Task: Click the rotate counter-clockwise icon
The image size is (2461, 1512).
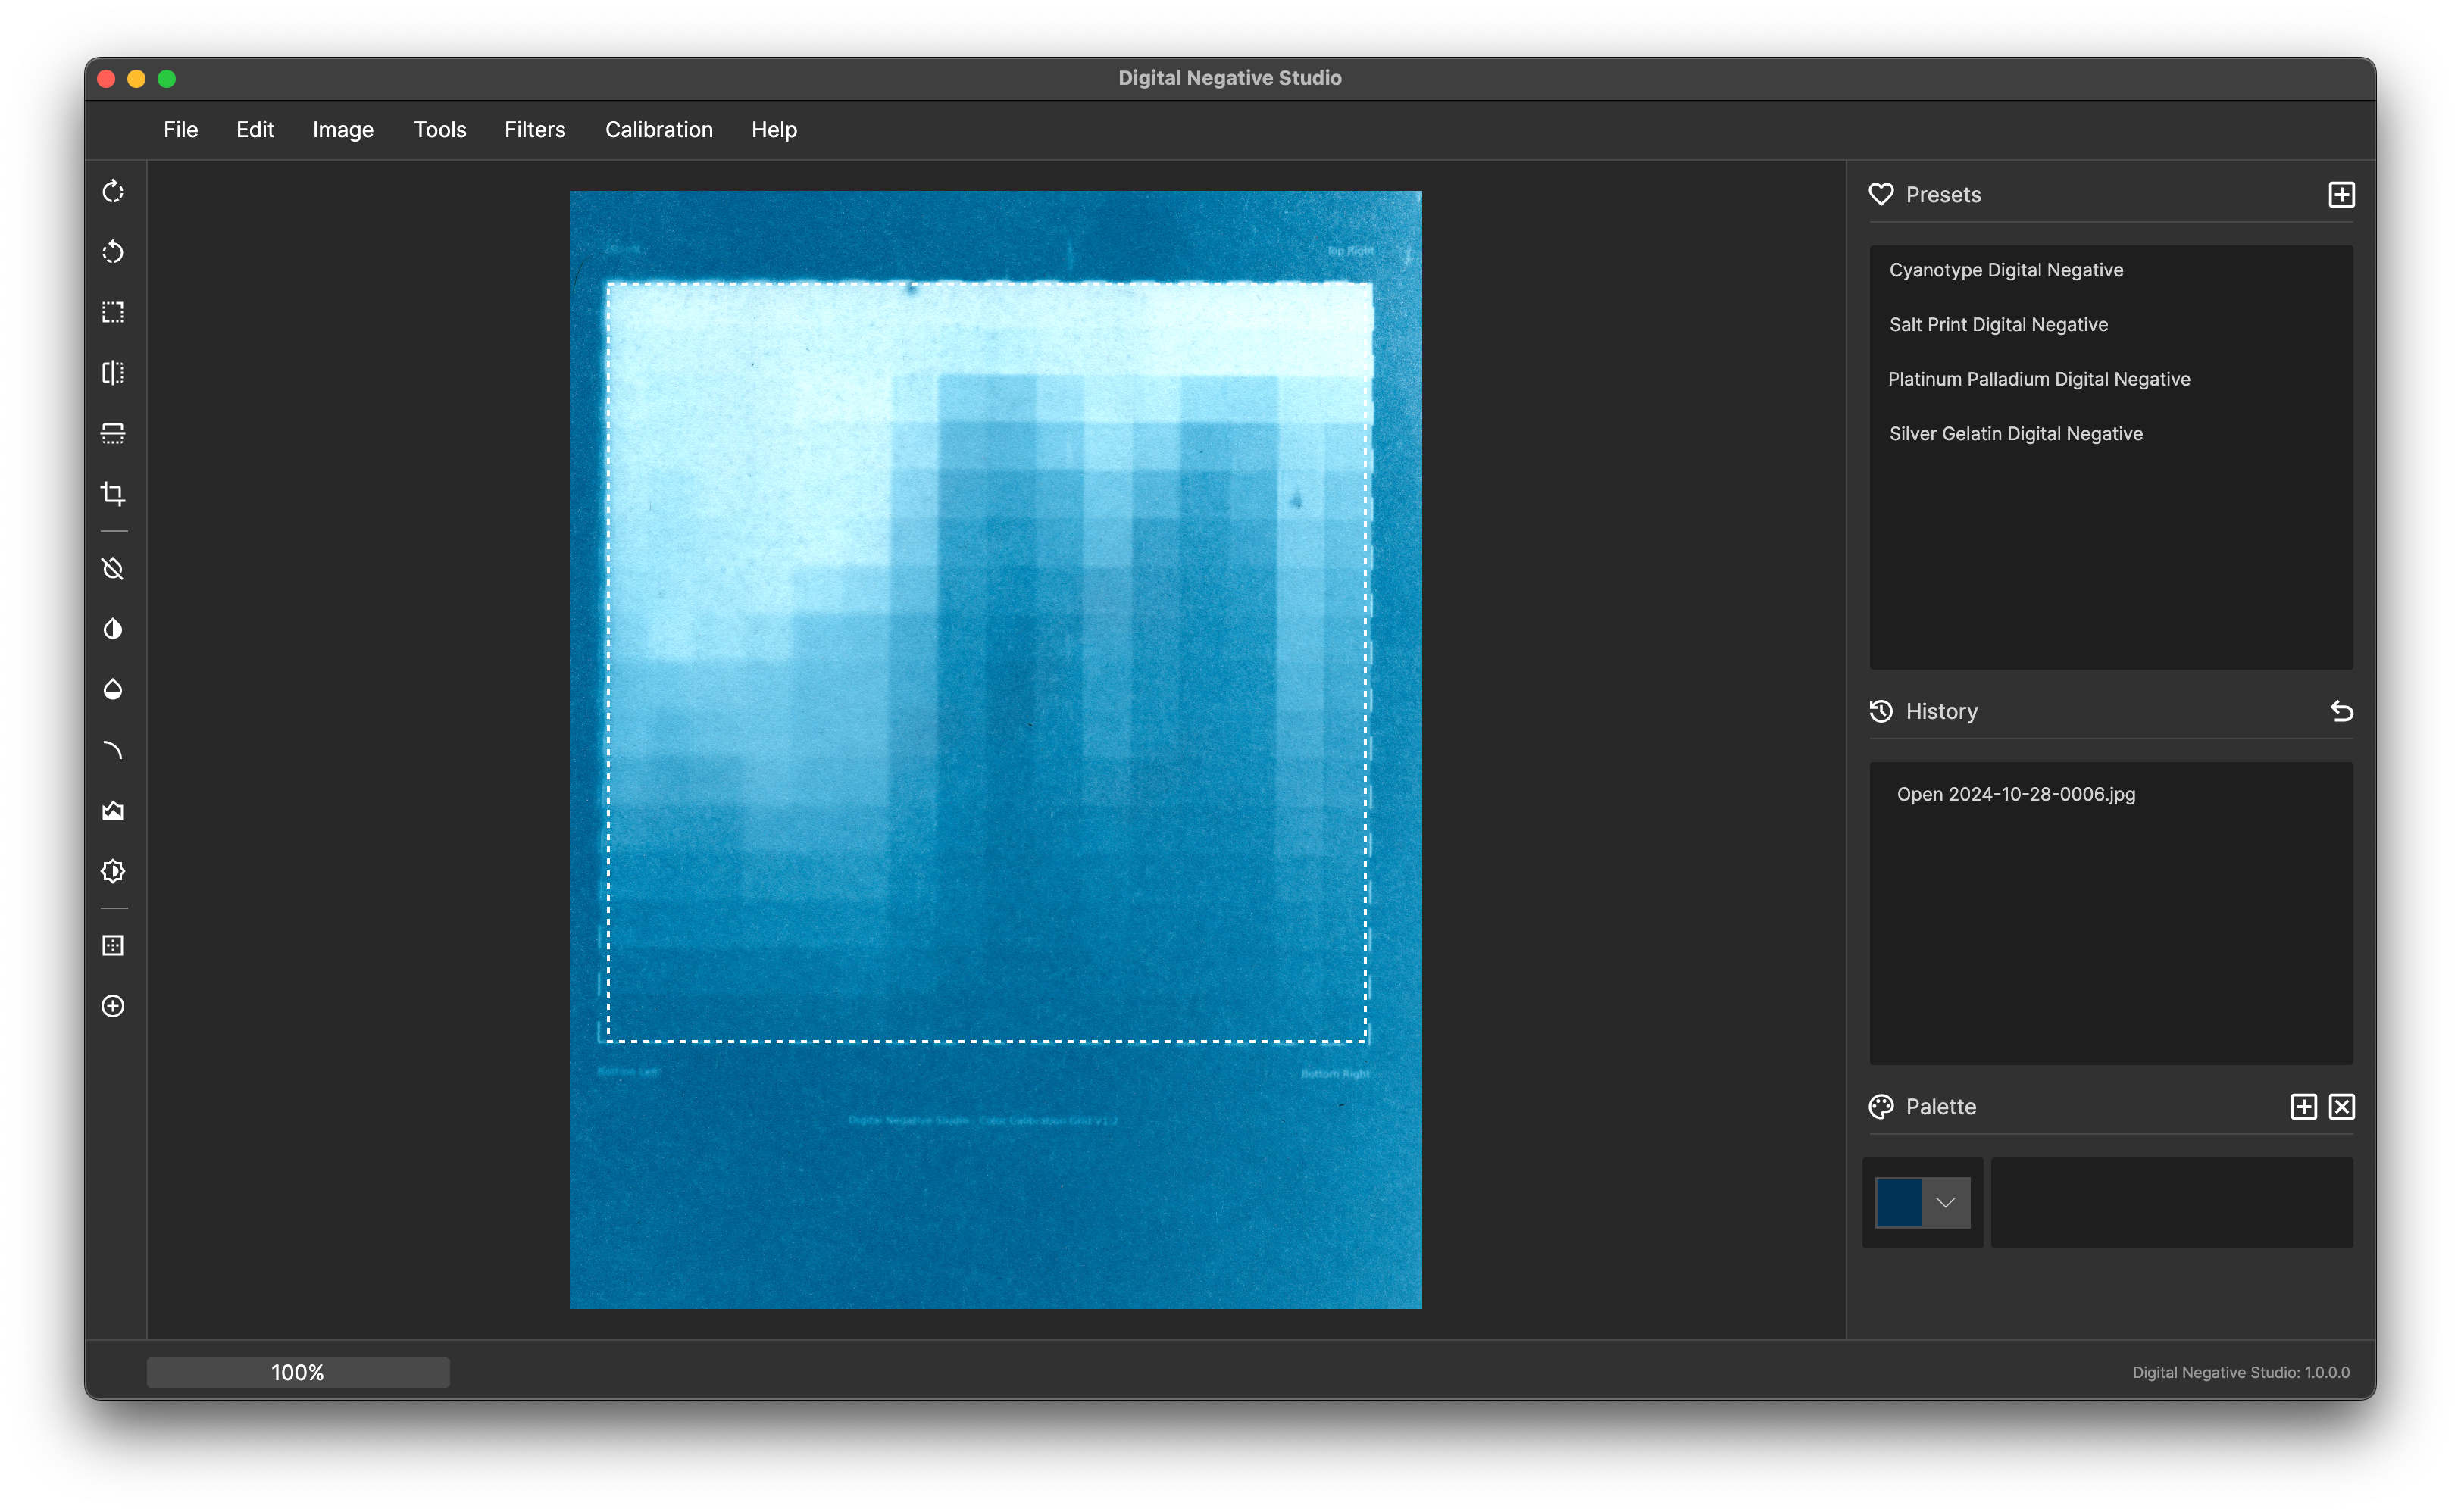Action: [x=113, y=252]
